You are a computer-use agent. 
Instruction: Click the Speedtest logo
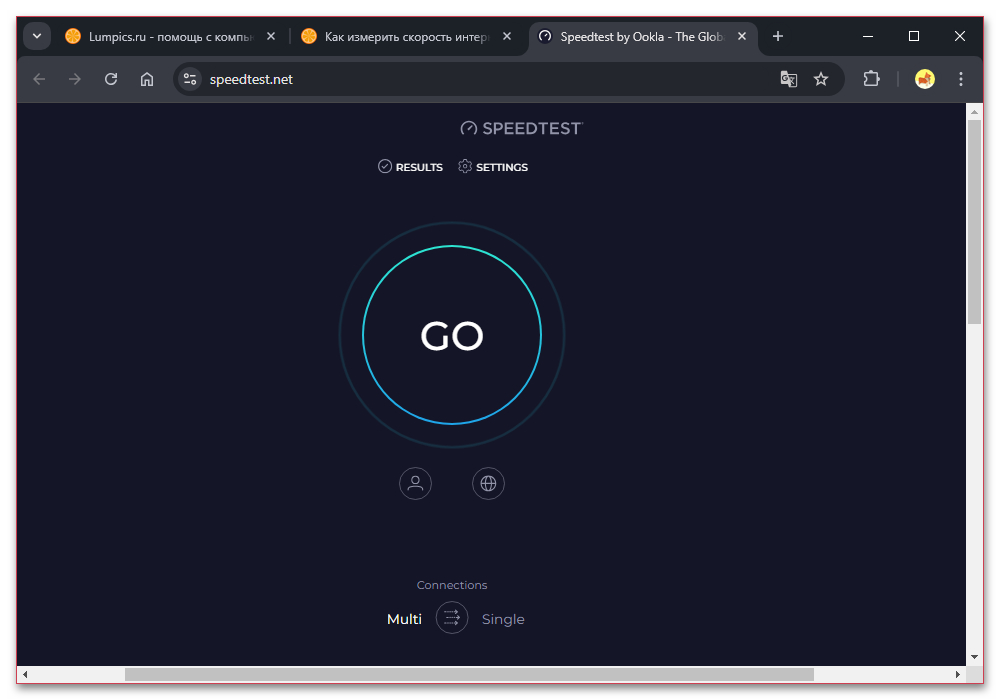(521, 128)
